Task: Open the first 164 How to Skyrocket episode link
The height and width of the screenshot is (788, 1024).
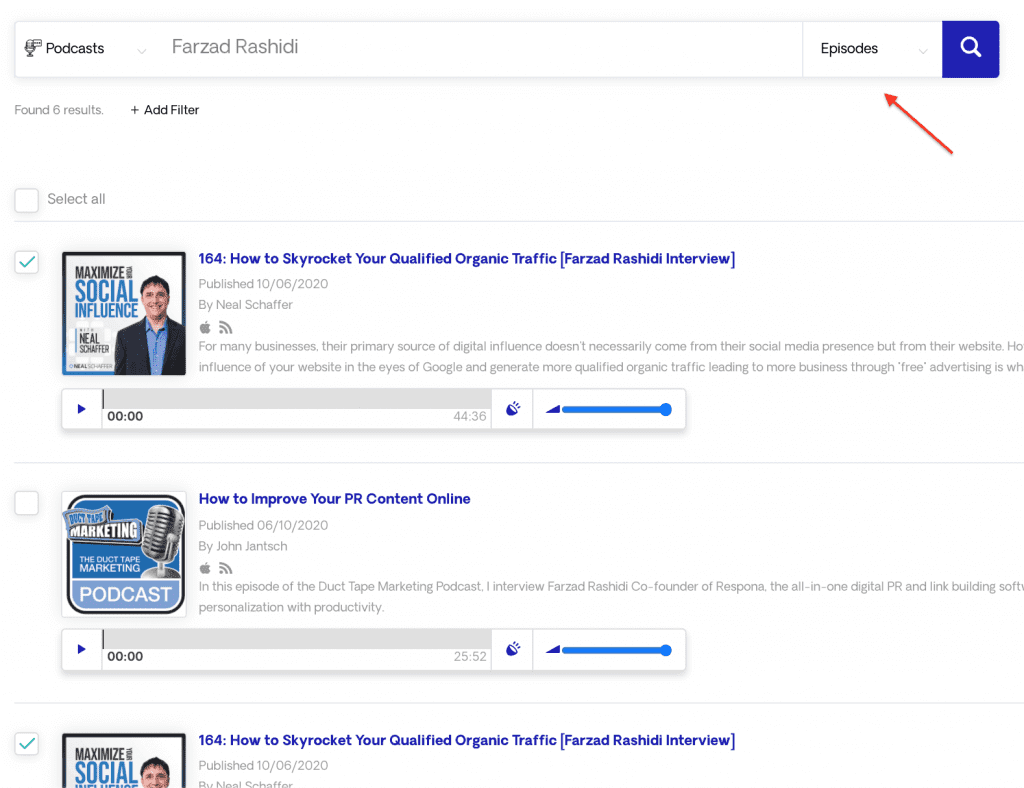Action: pos(466,259)
